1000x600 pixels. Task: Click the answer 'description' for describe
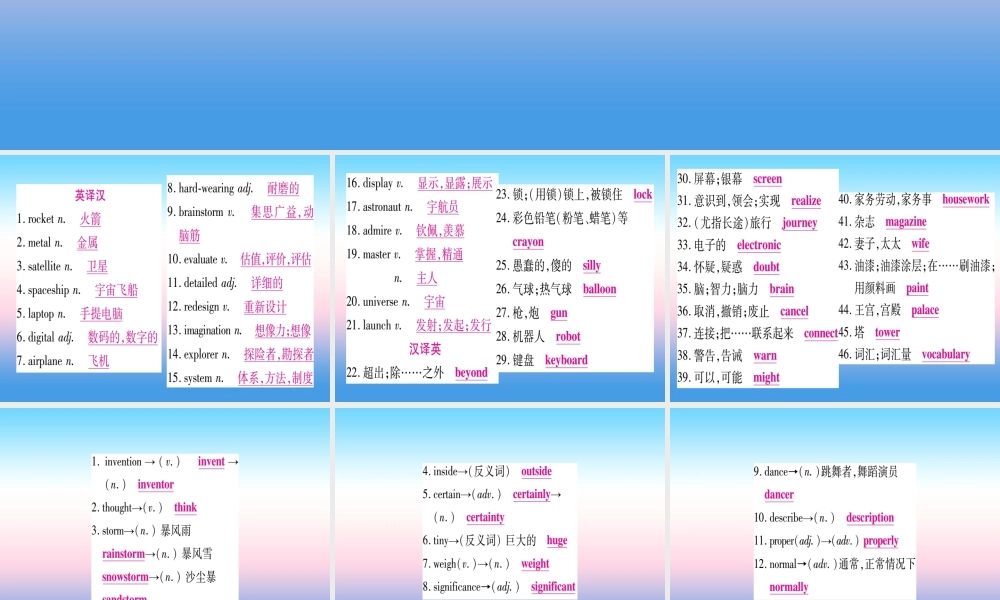870,518
